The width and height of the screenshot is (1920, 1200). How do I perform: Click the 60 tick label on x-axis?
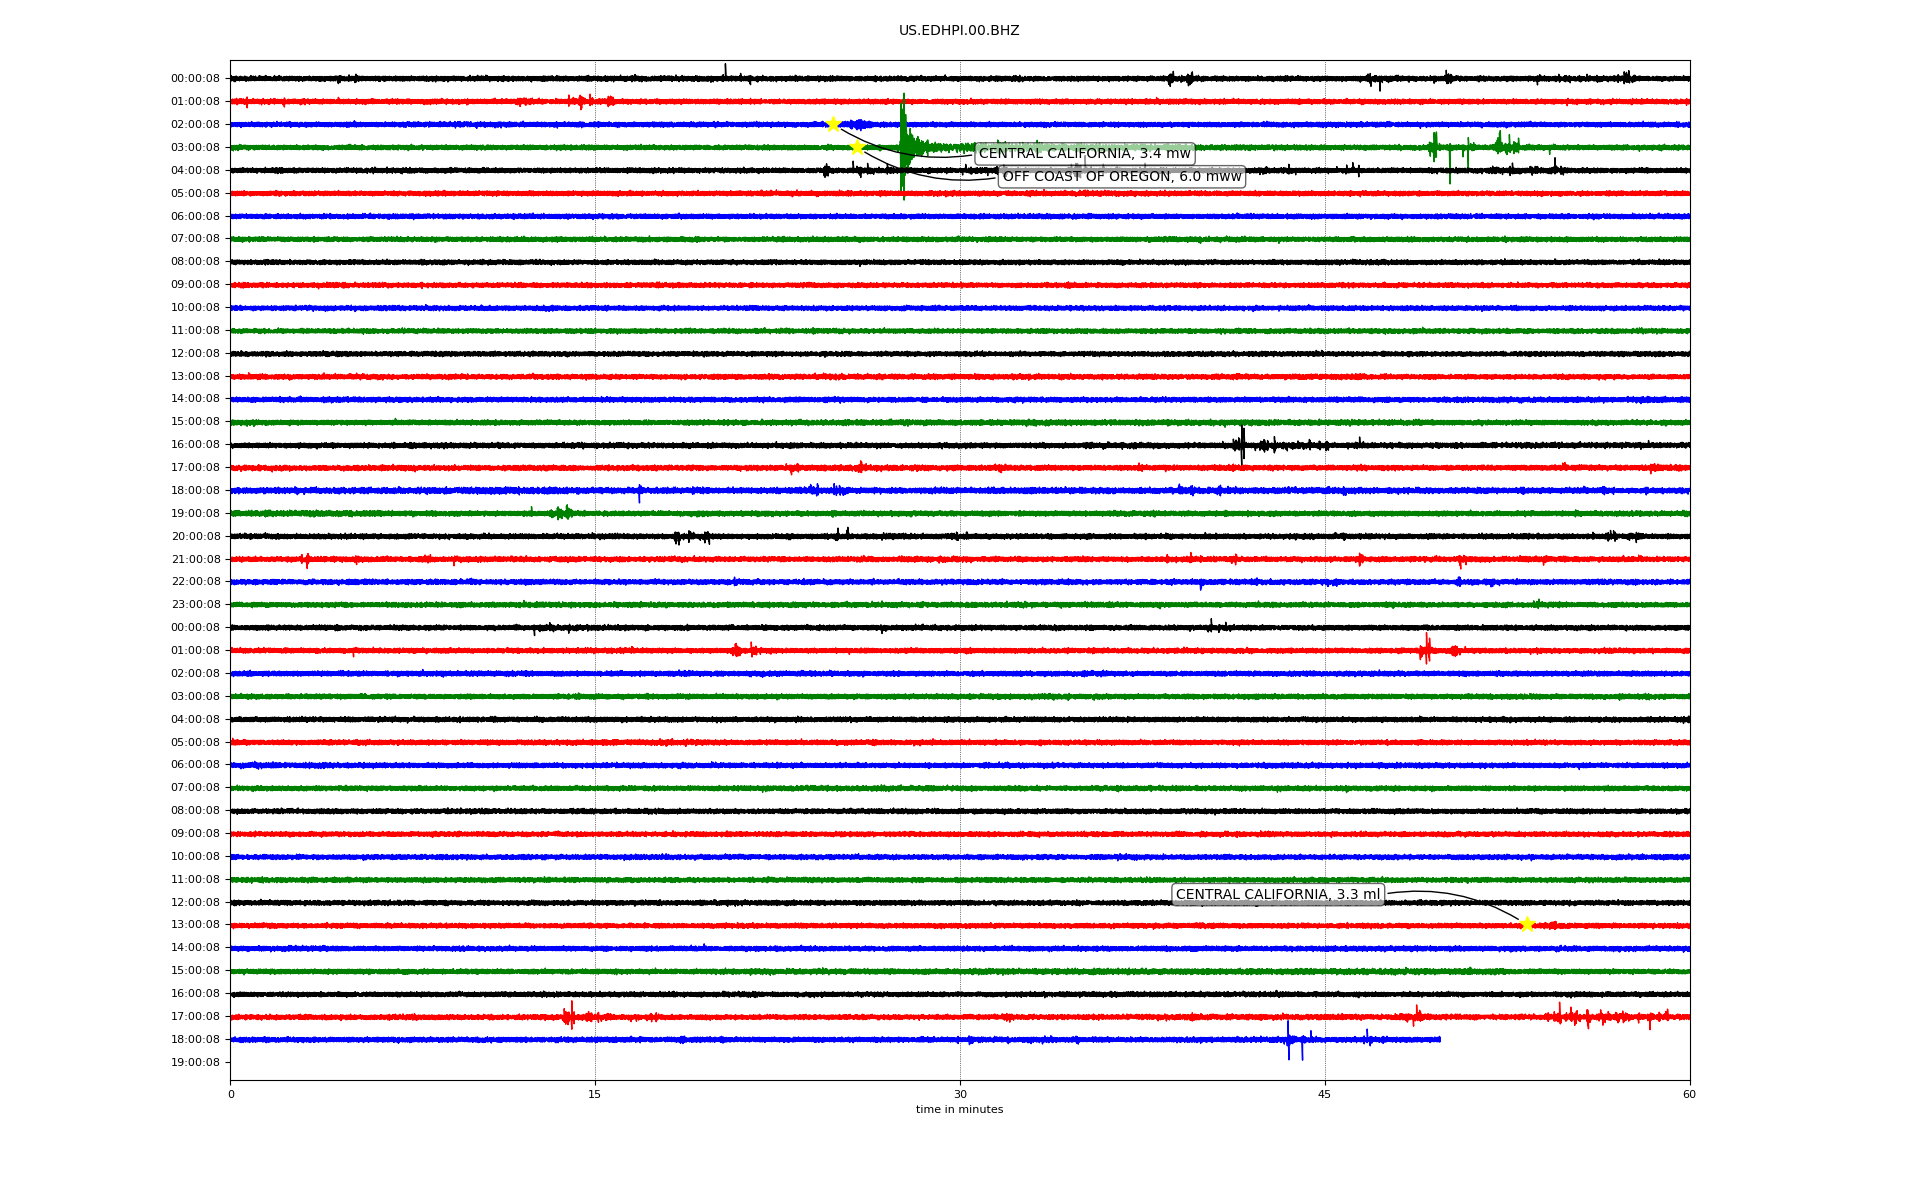[1689, 1094]
